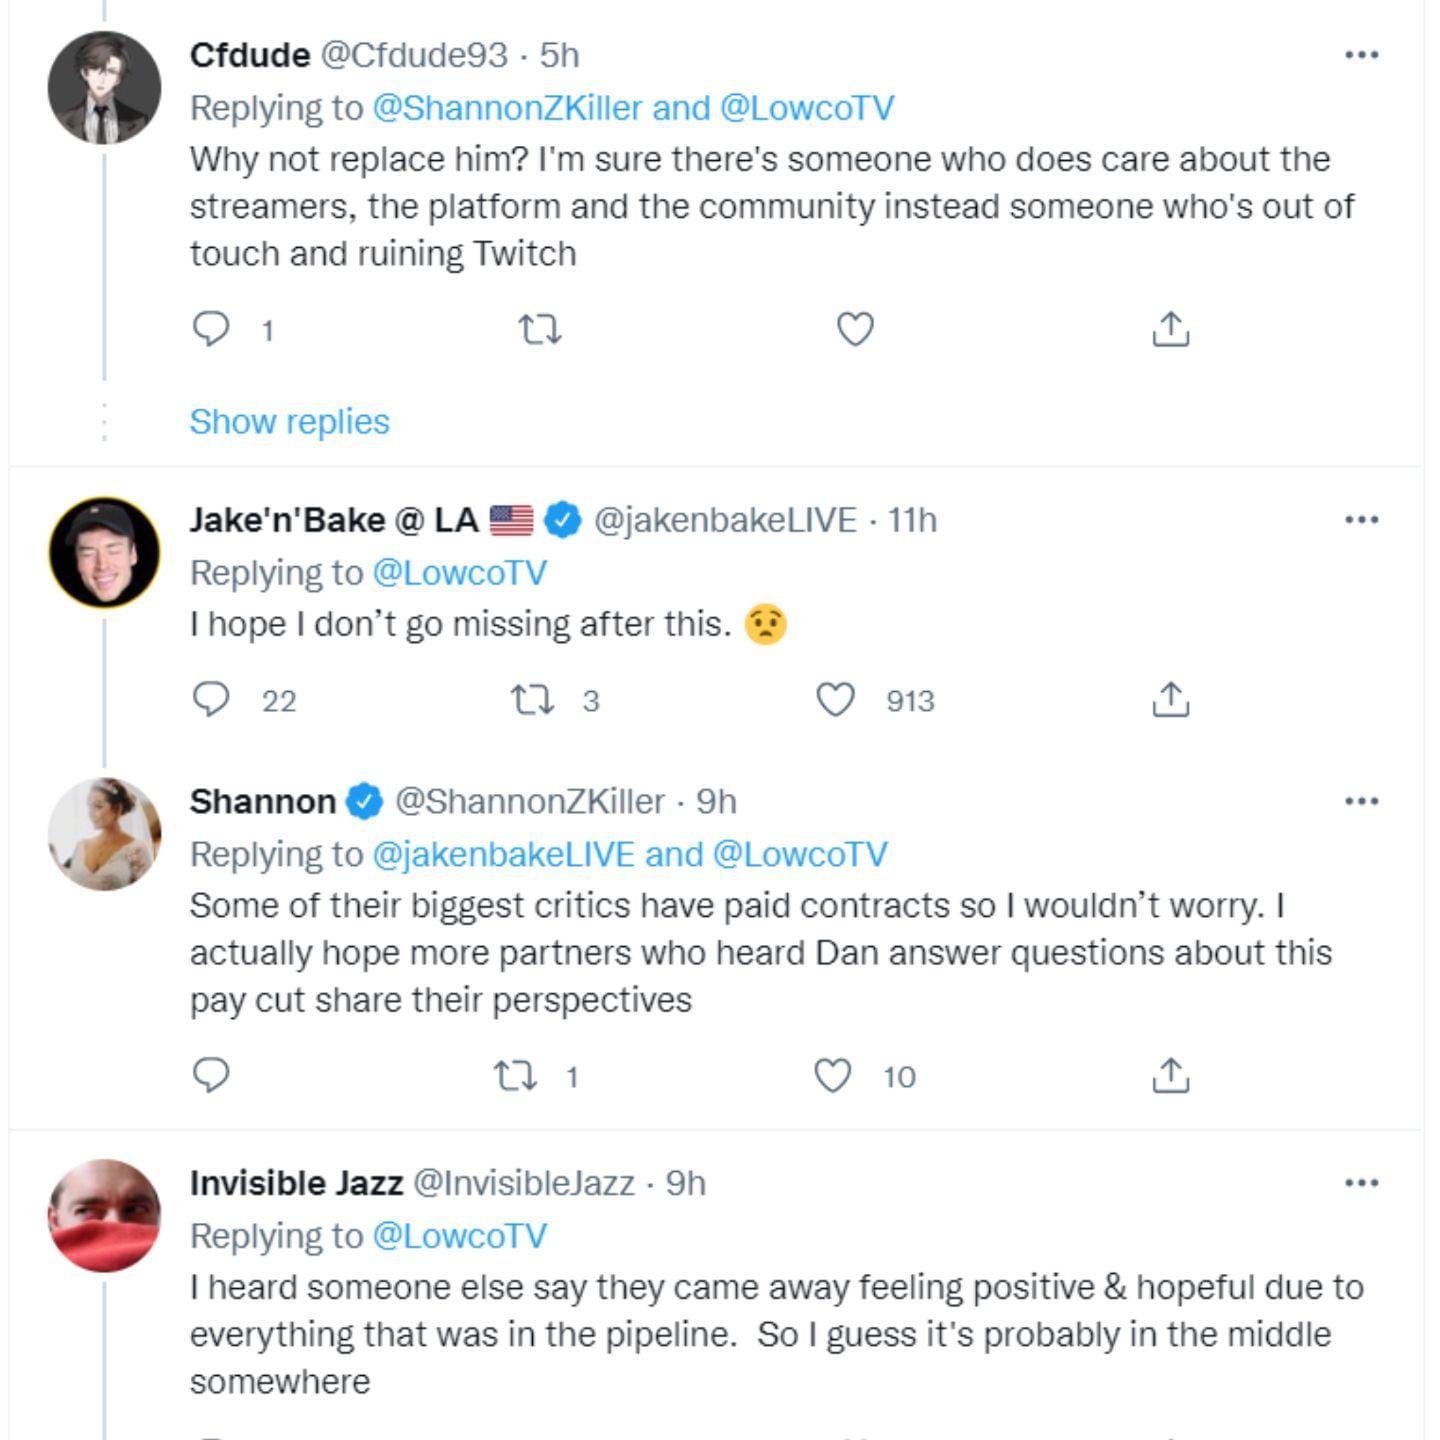Click the retweet icon on Cfdude's tweet
This screenshot has height=1440, width=1440.
coord(541,328)
